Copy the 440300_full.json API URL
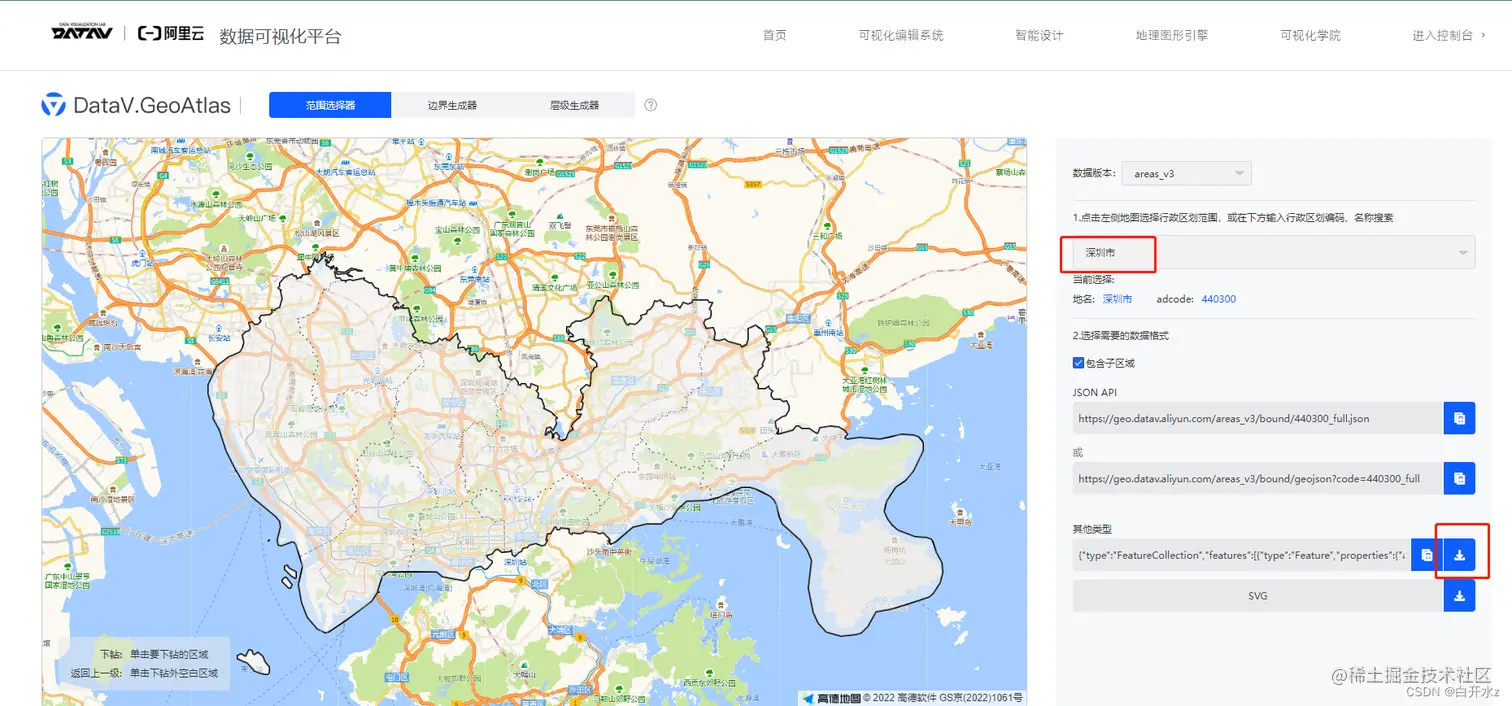This screenshot has height=706, width=1512. tap(1459, 418)
